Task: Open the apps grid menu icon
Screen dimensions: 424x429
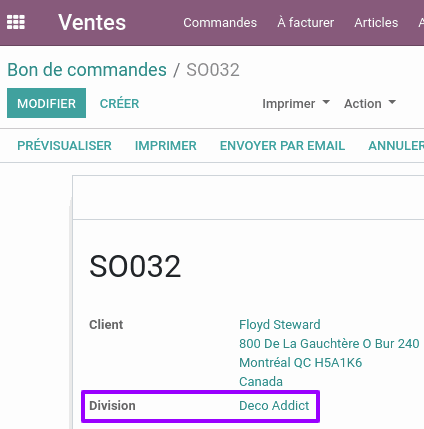Action: click(16, 22)
